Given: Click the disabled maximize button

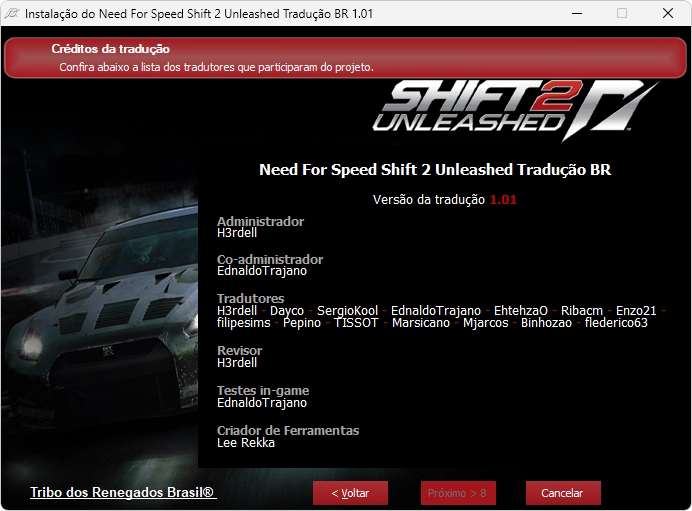Looking at the screenshot, I should point(622,13).
